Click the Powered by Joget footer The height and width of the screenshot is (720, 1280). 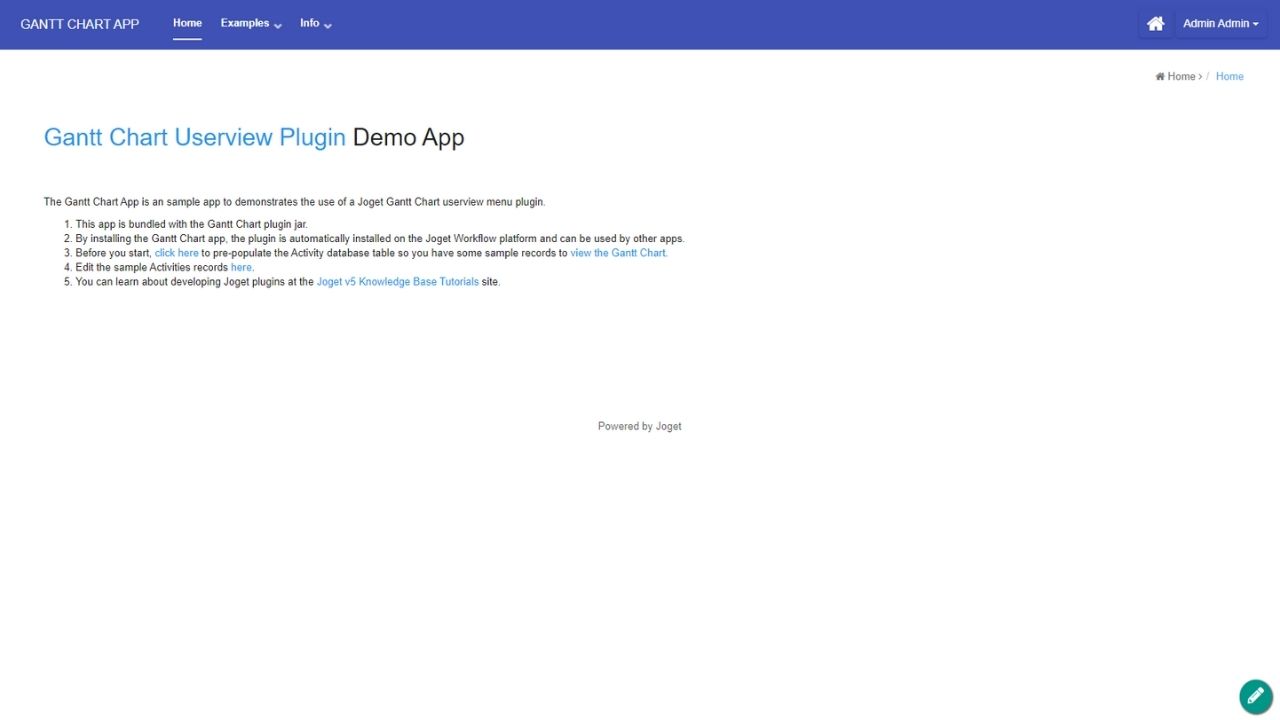pos(640,426)
